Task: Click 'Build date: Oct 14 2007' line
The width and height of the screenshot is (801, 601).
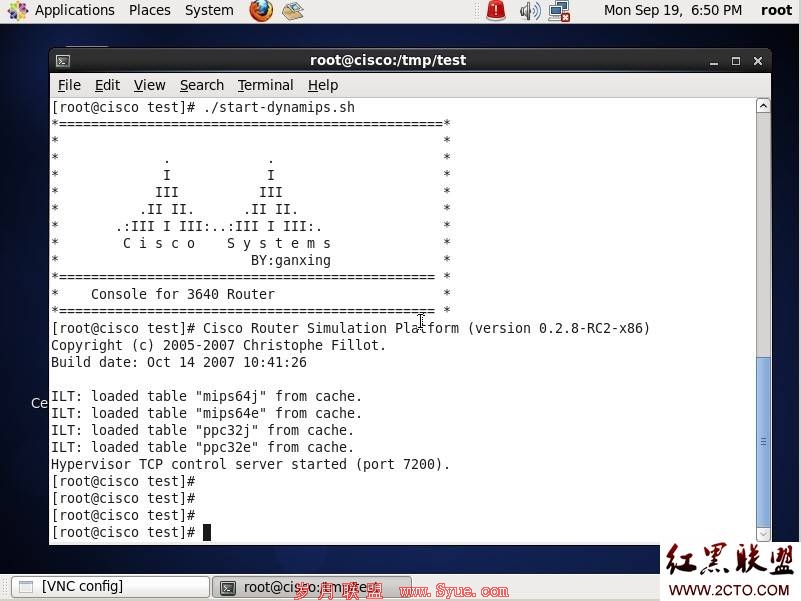Action: [179, 362]
